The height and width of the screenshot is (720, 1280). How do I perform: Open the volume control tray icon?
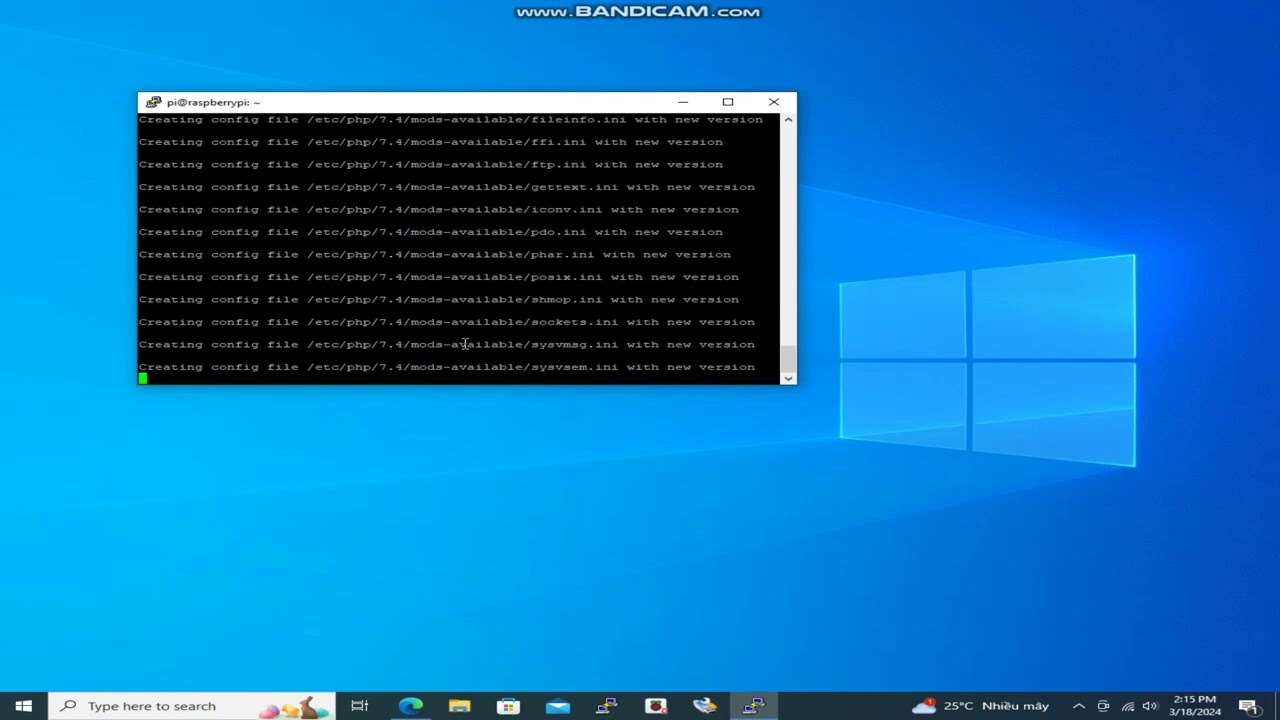[x=1150, y=706]
